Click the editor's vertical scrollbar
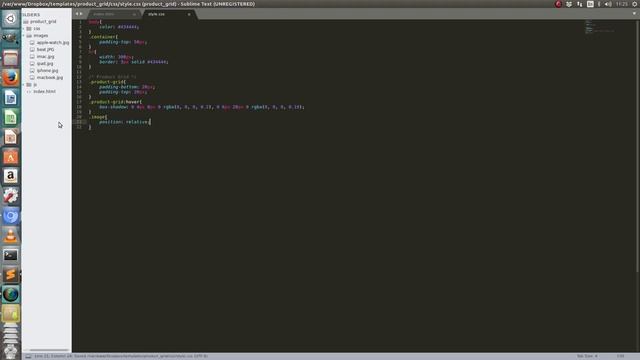Viewport: 640px width, 360px height. click(638, 147)
